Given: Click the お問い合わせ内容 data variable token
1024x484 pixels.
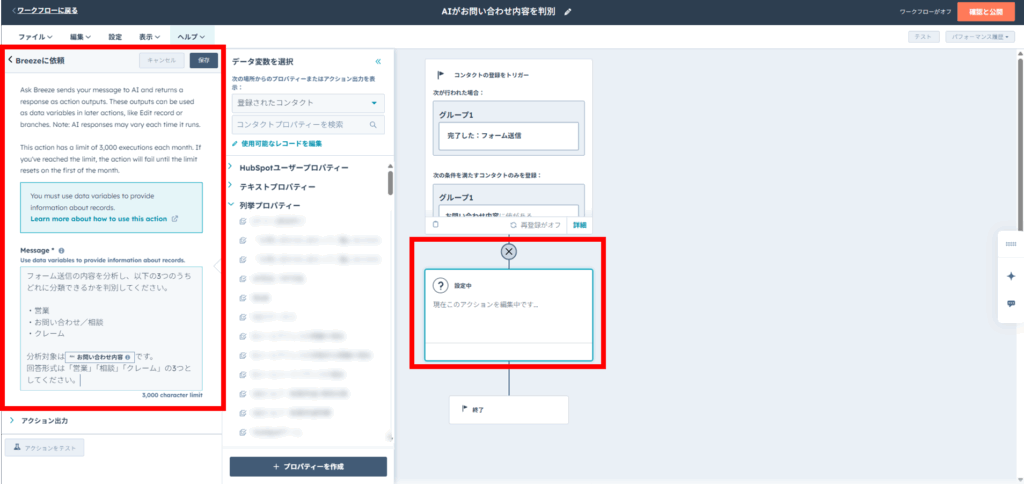Looking at the screenshot, I should coord(99,357).
